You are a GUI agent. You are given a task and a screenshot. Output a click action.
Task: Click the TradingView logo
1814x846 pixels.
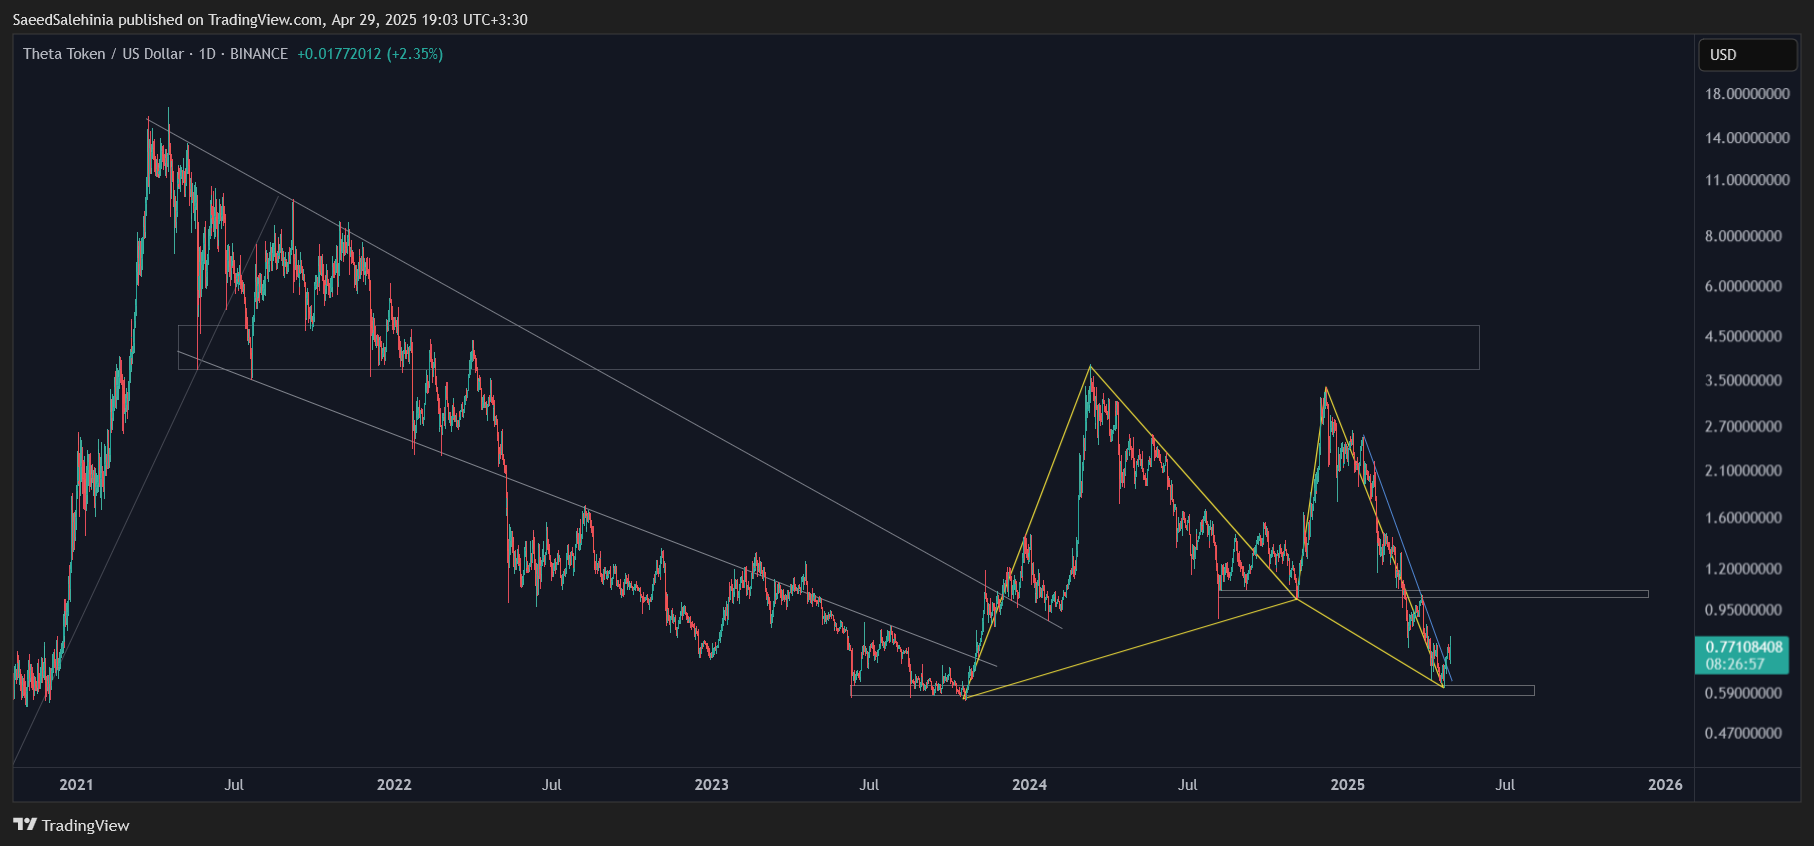[x=71, y=825]
